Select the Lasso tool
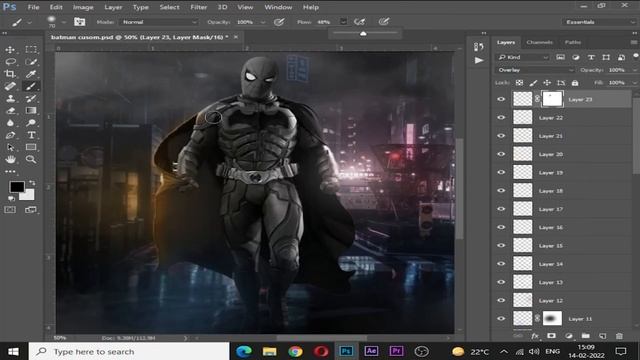640x360 pixels. pyautogui.click(x=10, y=62)
